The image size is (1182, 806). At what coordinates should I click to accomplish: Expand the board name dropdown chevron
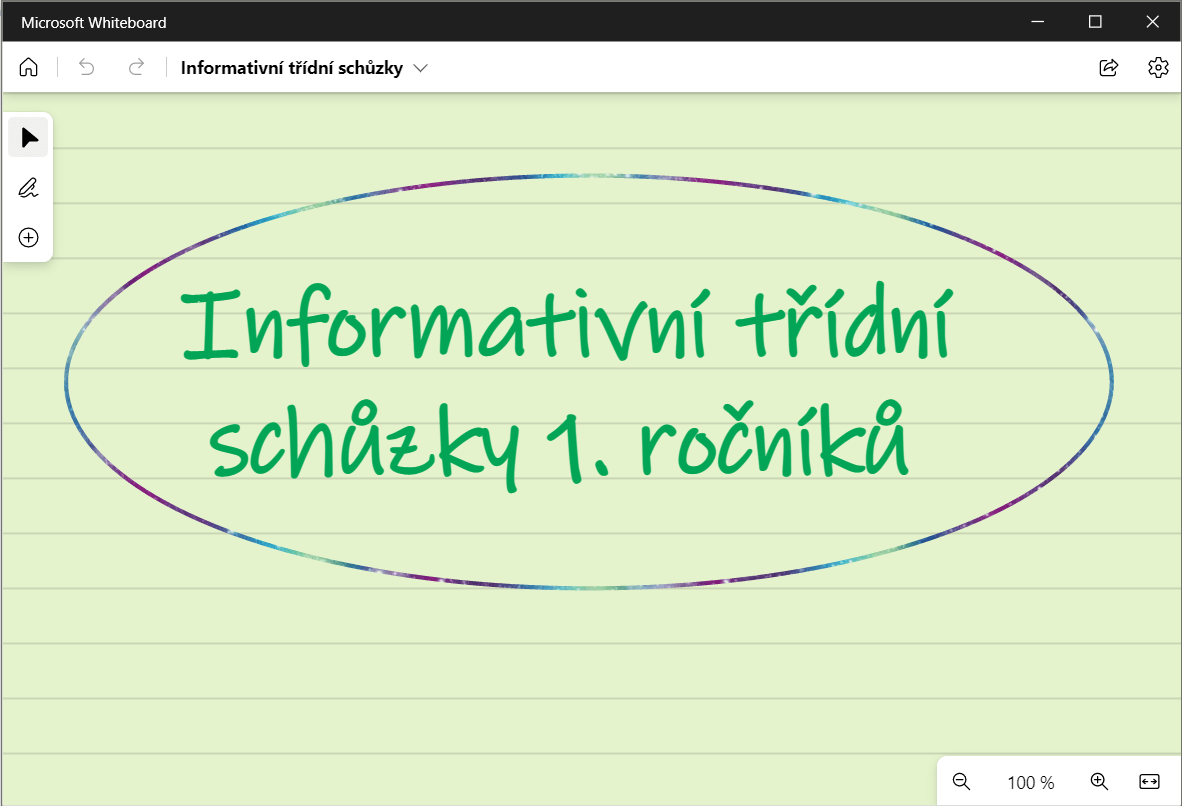pyautogui.click(x=421, y=68)
